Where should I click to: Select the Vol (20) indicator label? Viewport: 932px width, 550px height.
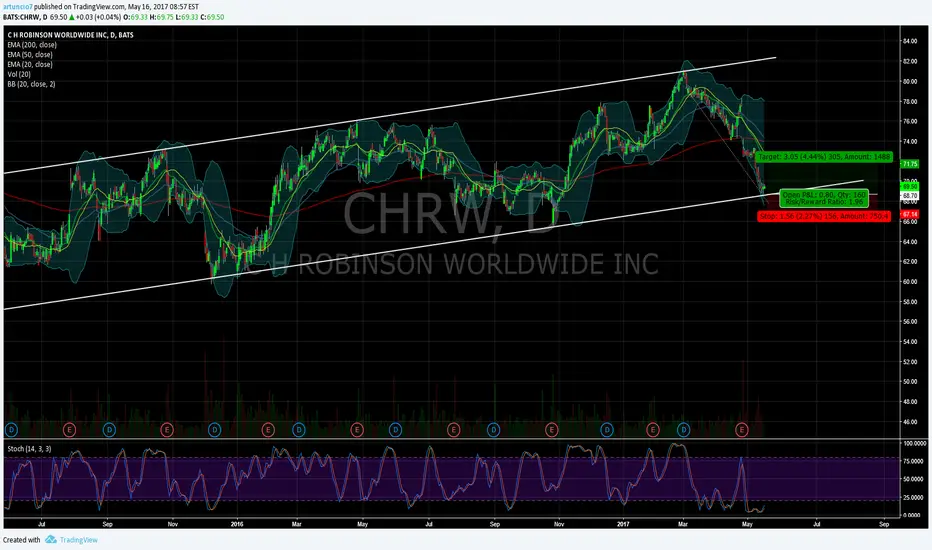point(19,74)
